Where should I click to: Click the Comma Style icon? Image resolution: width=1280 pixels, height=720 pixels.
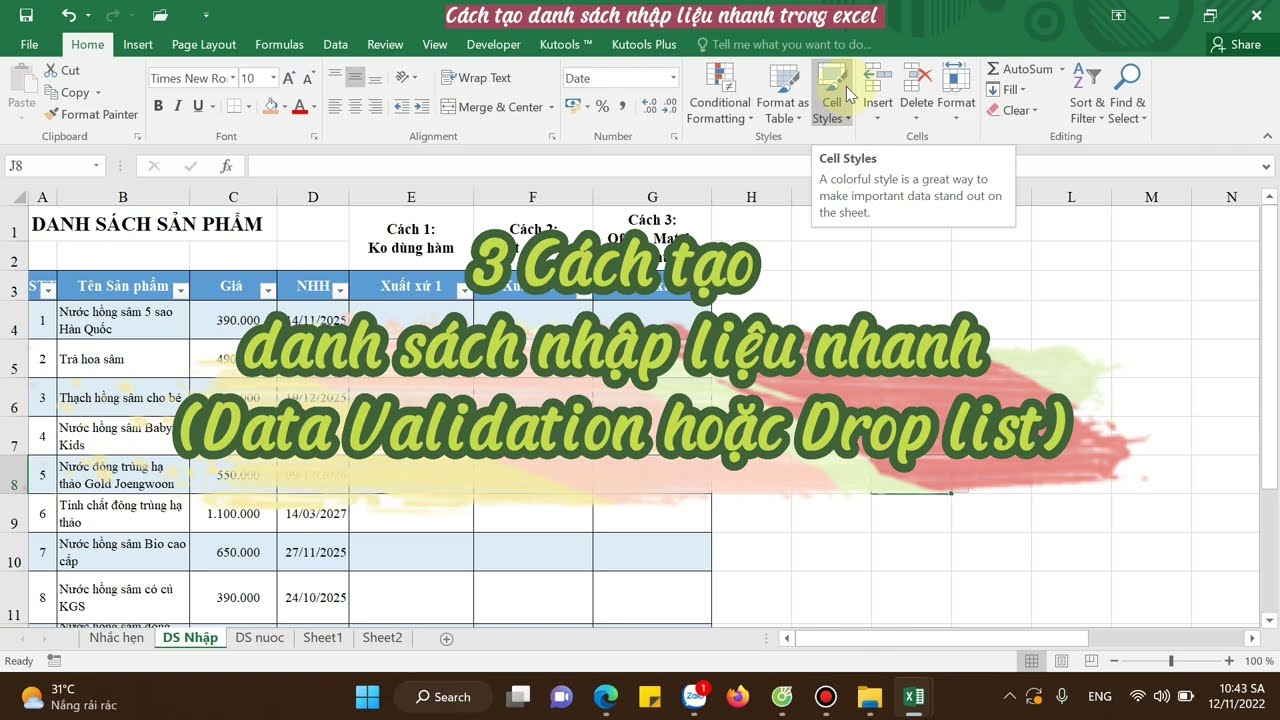(623, 106)
